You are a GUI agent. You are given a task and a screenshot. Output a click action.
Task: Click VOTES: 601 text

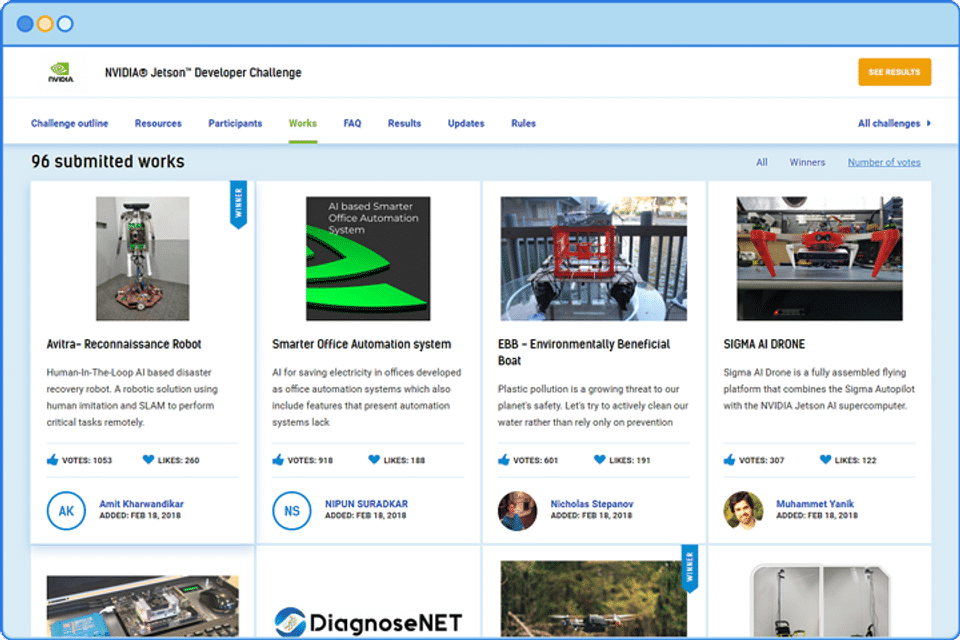coord(536,460)
